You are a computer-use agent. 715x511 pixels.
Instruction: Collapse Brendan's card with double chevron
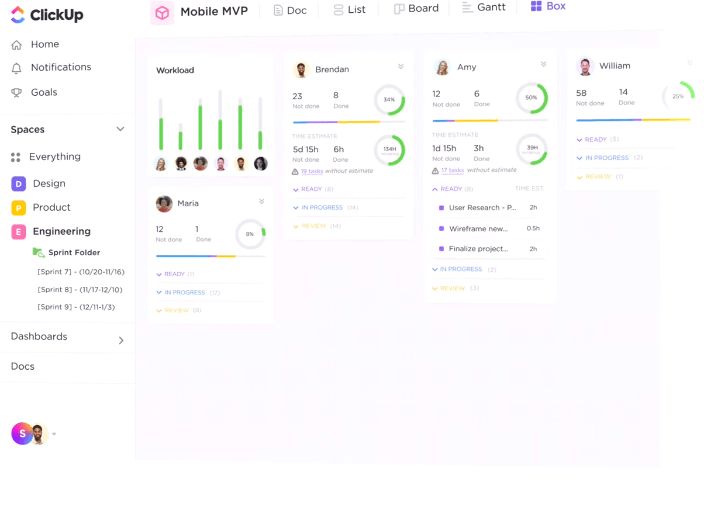coord(401,67)
